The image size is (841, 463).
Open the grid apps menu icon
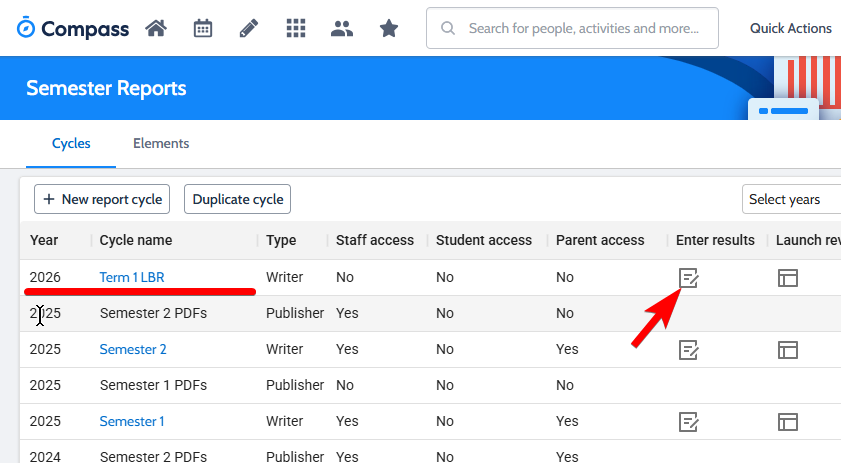point(295,28)
